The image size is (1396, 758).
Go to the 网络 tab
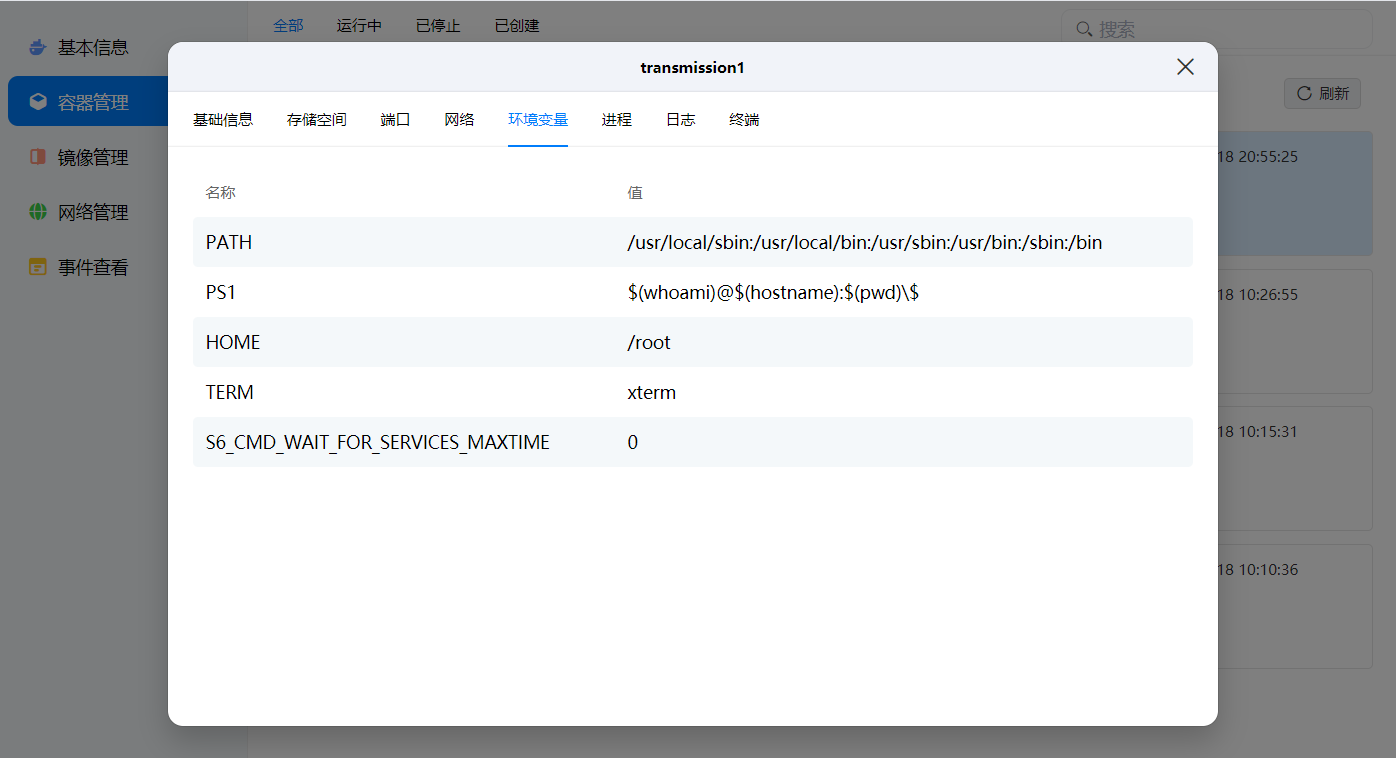click(x=460, y=120)
